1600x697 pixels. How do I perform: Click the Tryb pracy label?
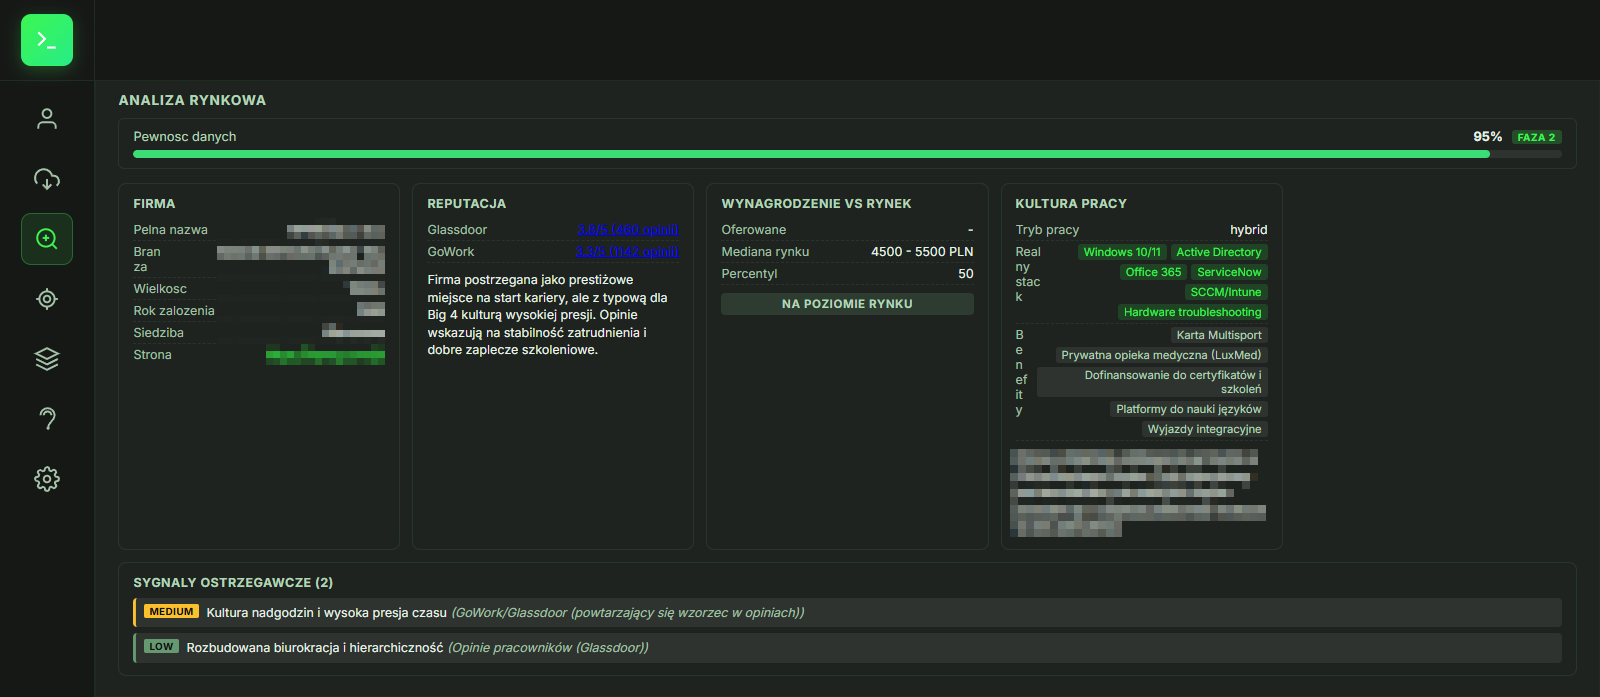(1047, 230)
